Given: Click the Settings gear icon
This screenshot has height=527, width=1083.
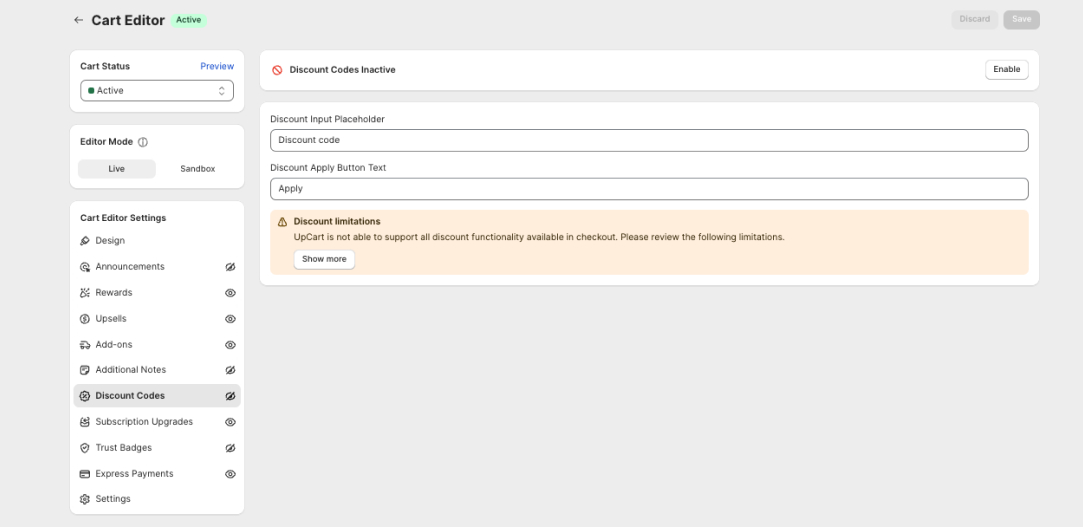Looking at the screenshot, I should pos(85,499).
